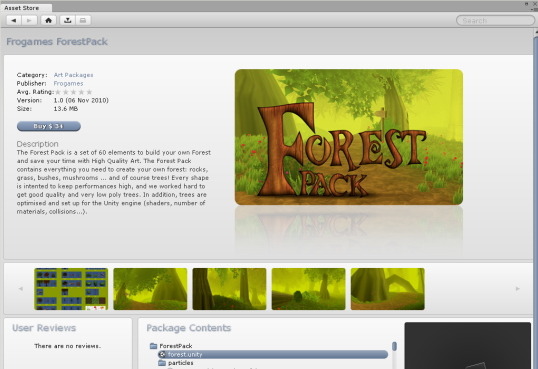Click the Description heading
This screenshot has height=369, width=538.
point(37,144)
